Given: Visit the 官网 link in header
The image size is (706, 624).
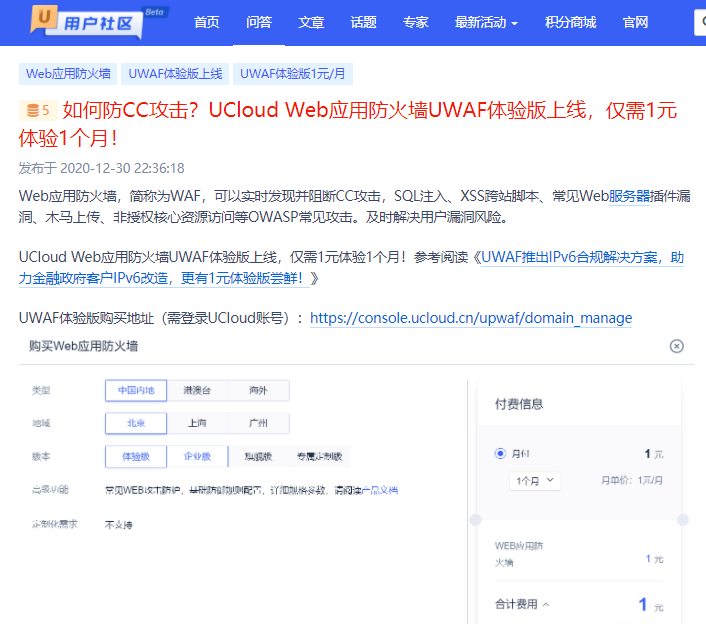Looking at the screenshot, I should click(635, 22).
